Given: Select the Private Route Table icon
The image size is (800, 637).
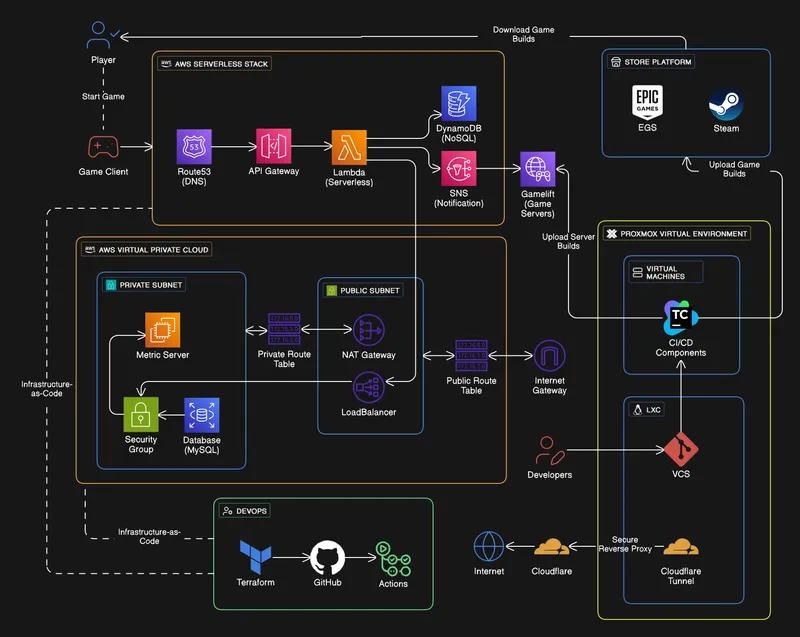Looking at the screenshot, I should pyautogui.click(x=284, y=329).
